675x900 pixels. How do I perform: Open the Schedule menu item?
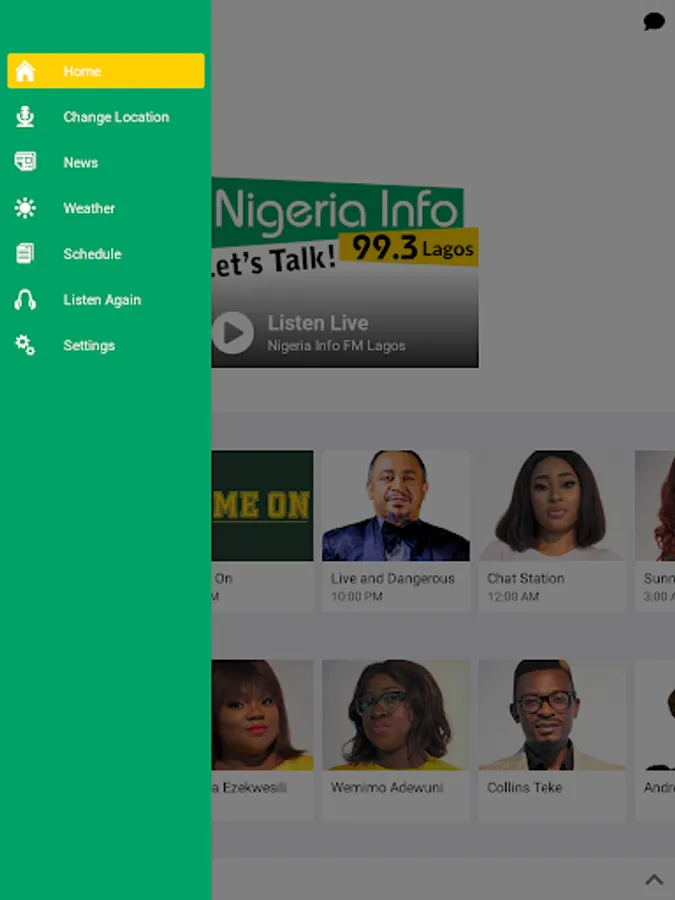(x=106, y=253)
